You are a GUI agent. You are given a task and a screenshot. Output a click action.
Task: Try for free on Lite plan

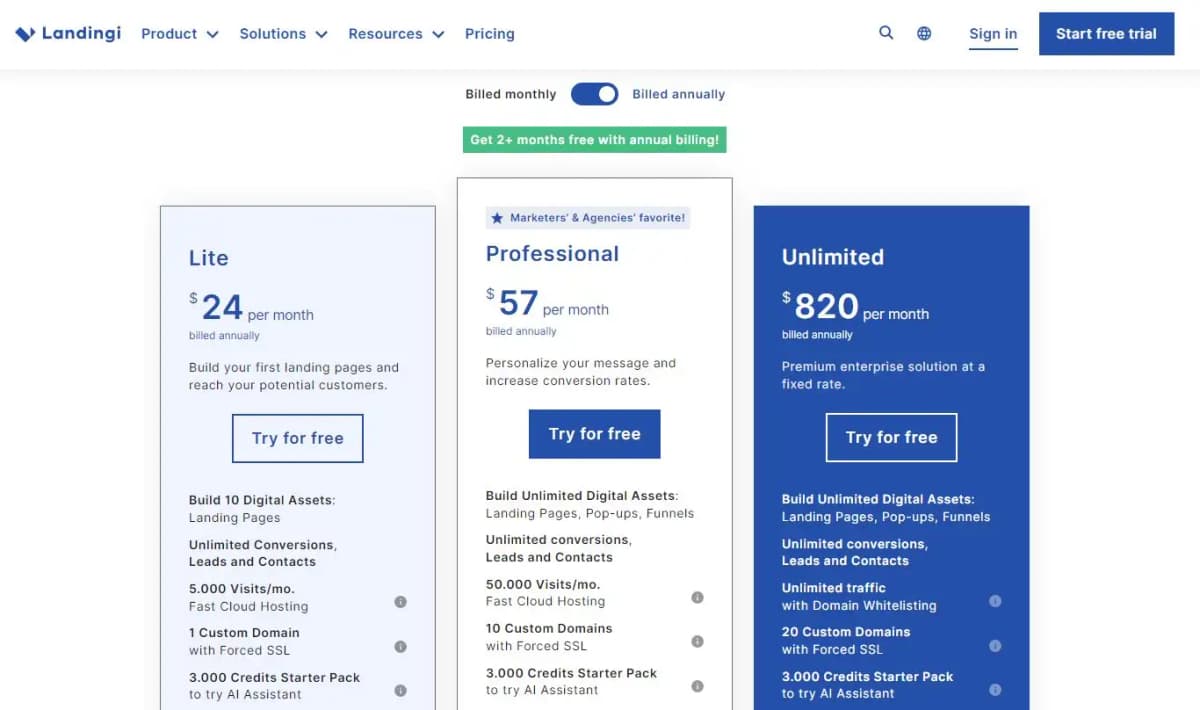[298, 438]
